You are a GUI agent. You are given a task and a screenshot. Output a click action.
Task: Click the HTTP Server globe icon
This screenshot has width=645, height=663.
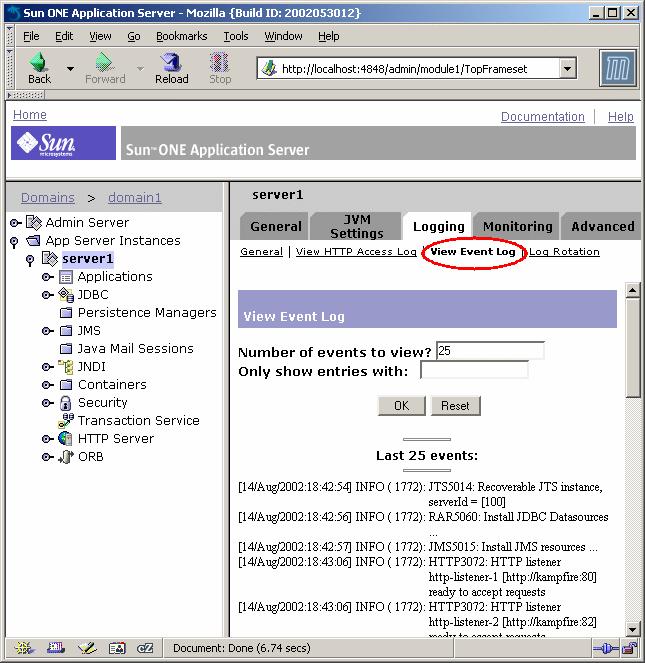click(66, 438)
